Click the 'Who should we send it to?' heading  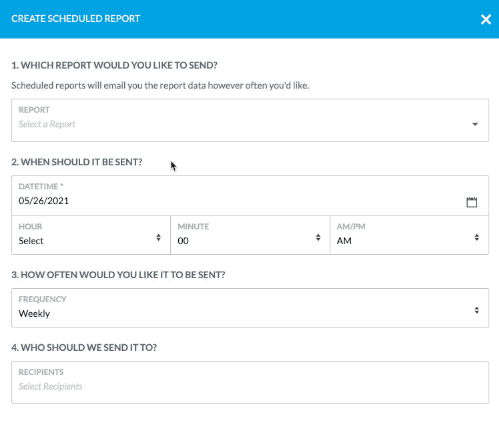click(84, 348)
